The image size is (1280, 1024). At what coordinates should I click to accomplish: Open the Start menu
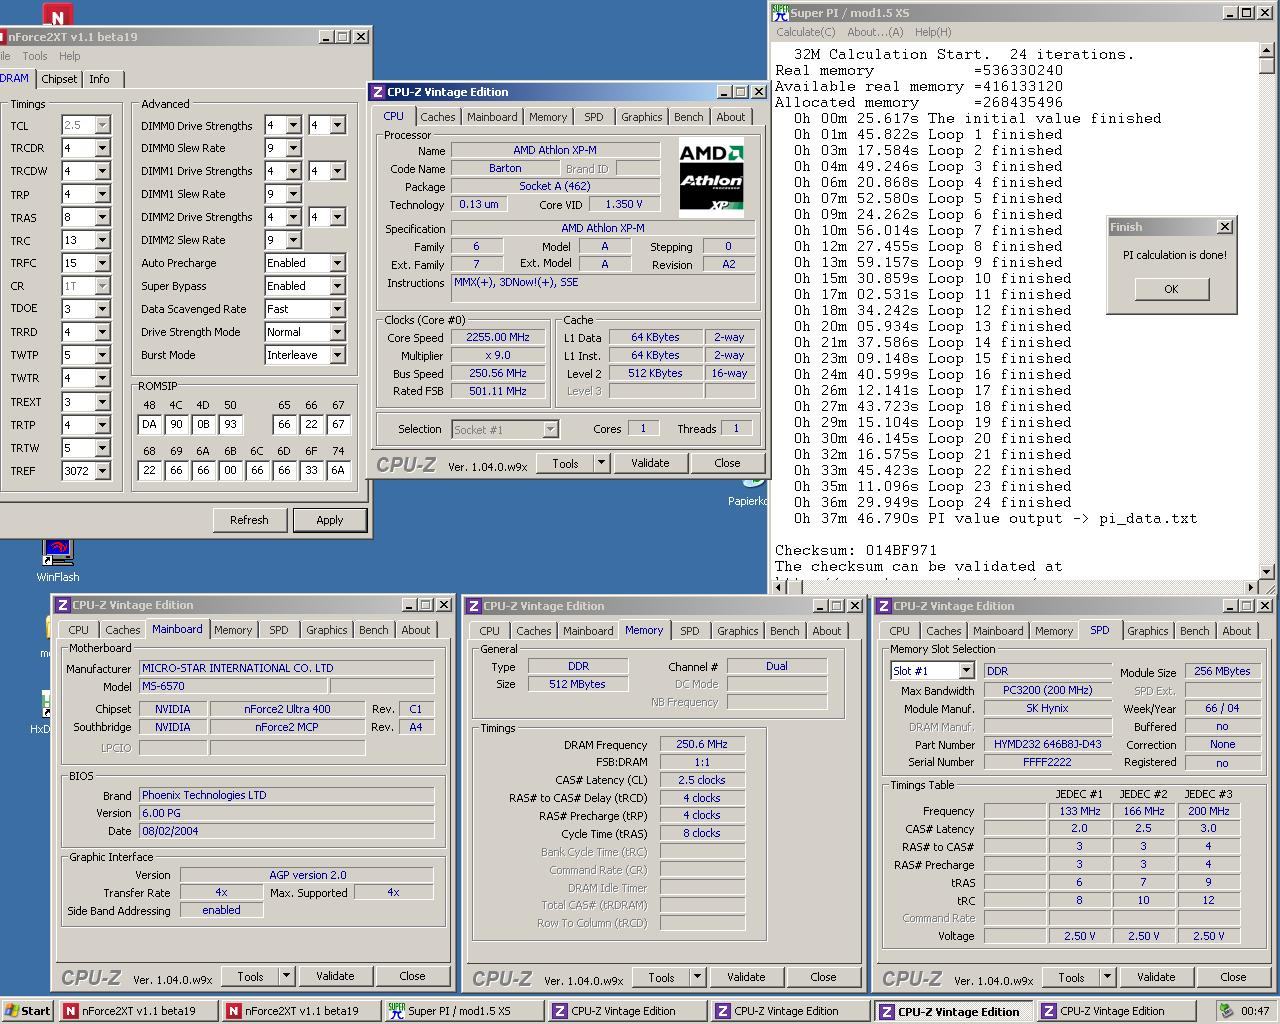[27, 1011]
